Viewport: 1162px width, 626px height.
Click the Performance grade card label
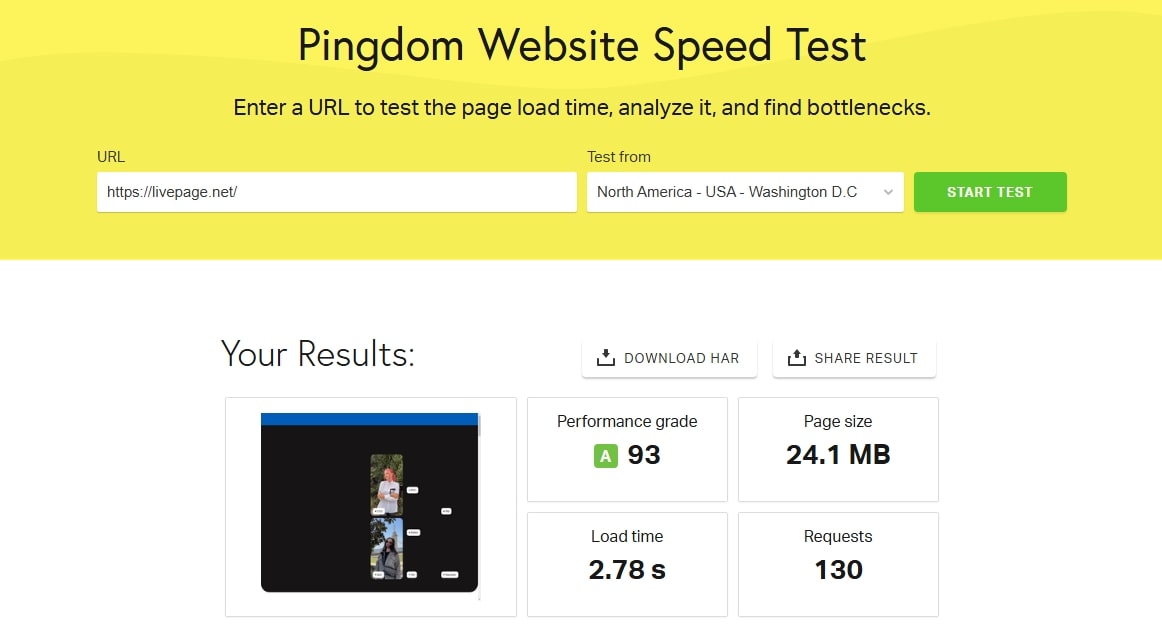tap(627, 422)
